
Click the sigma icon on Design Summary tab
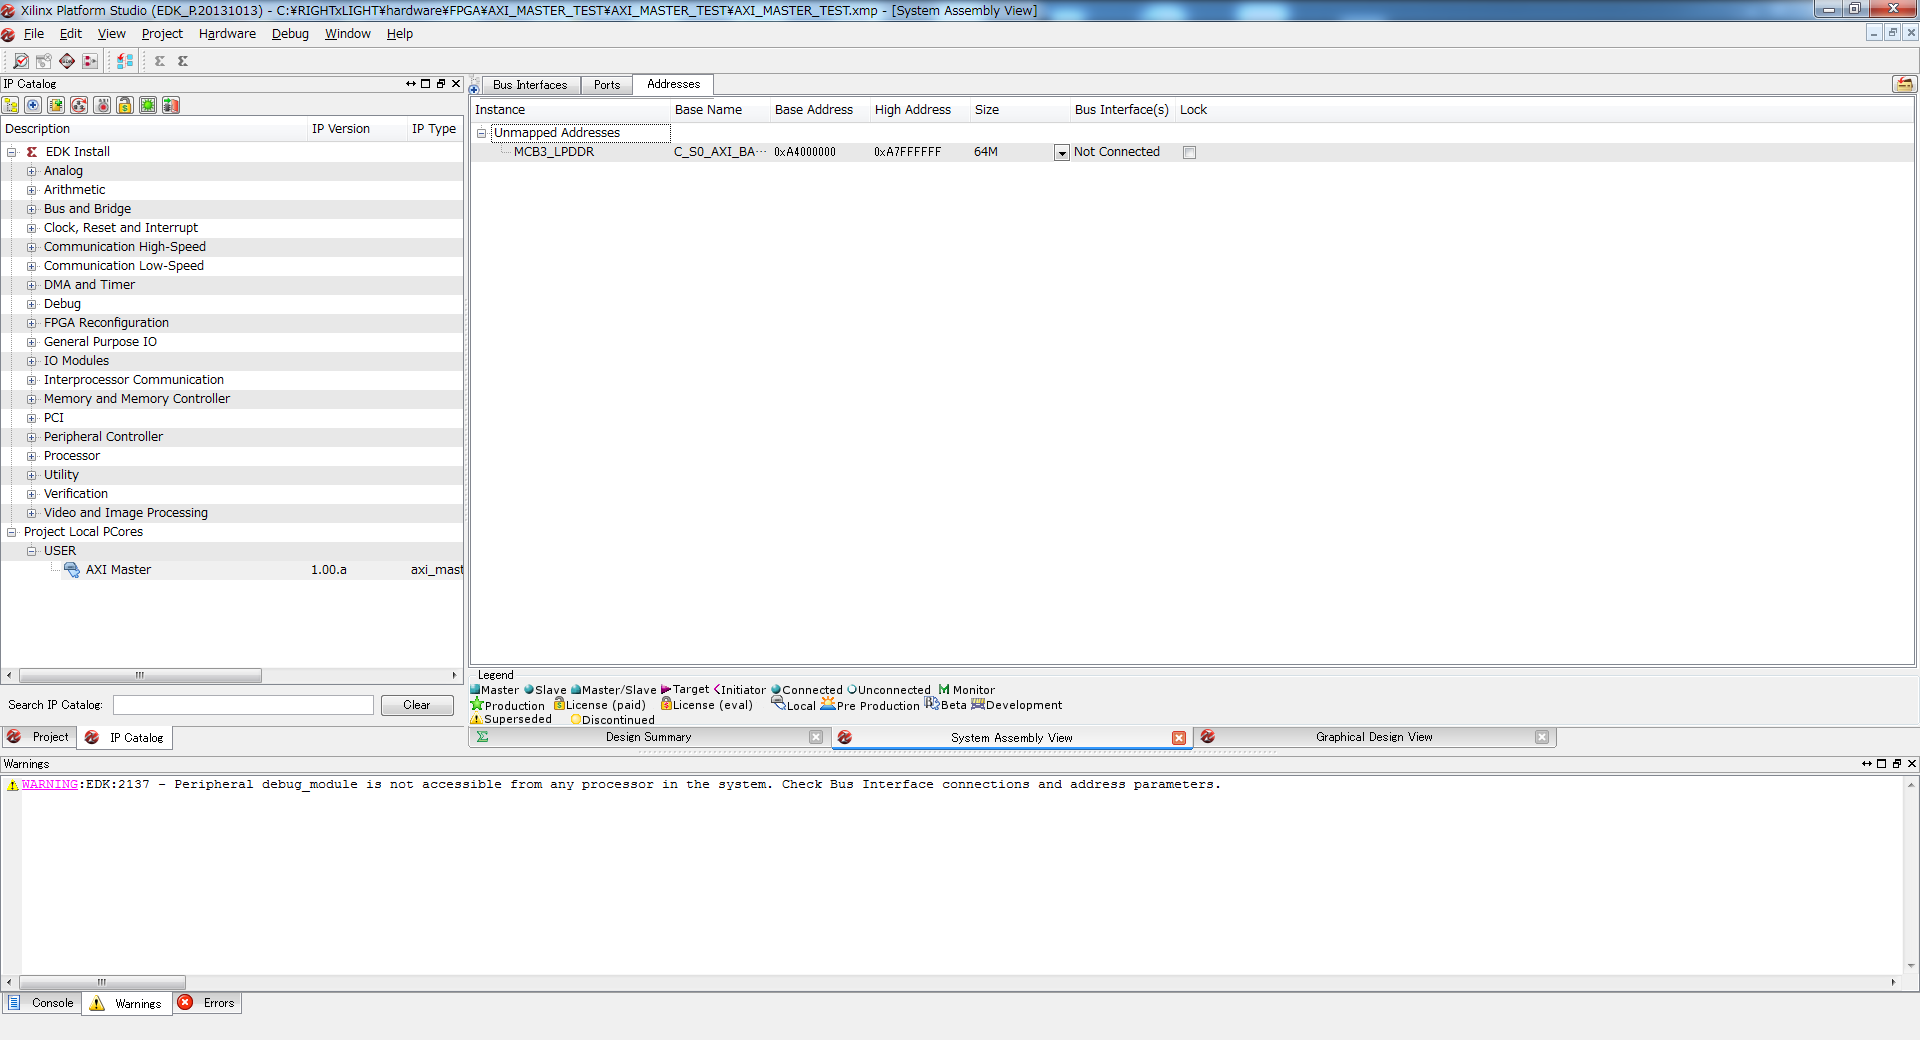click(x=483, y=737)
